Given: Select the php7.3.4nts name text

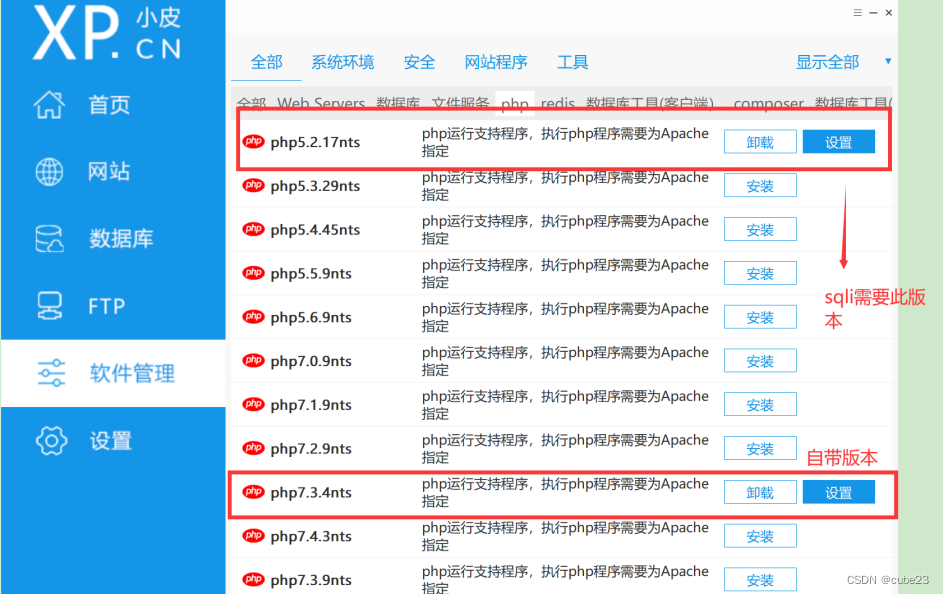Looking at the screenshot, I should tap(311, 493).
